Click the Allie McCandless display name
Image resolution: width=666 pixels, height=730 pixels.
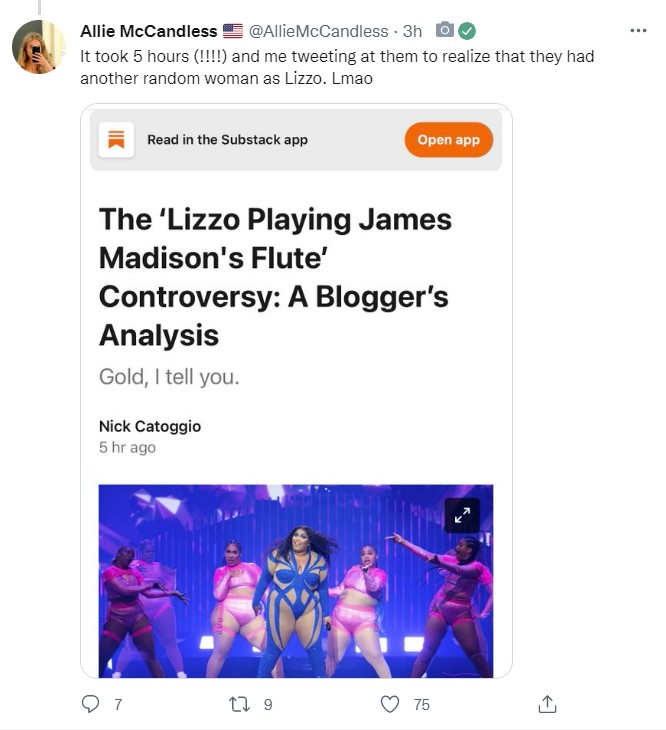148,31
